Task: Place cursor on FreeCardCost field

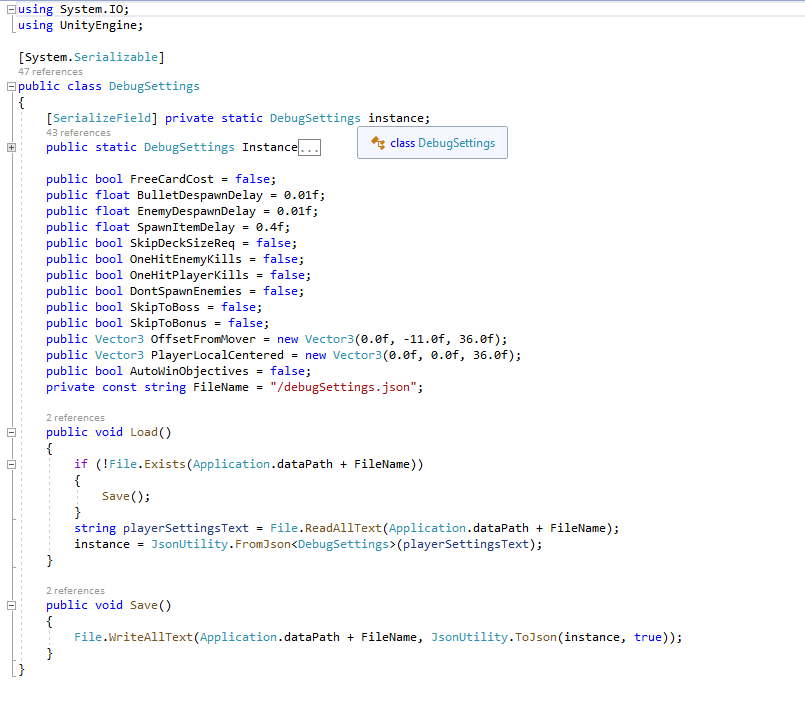Action: click(171, 179)
